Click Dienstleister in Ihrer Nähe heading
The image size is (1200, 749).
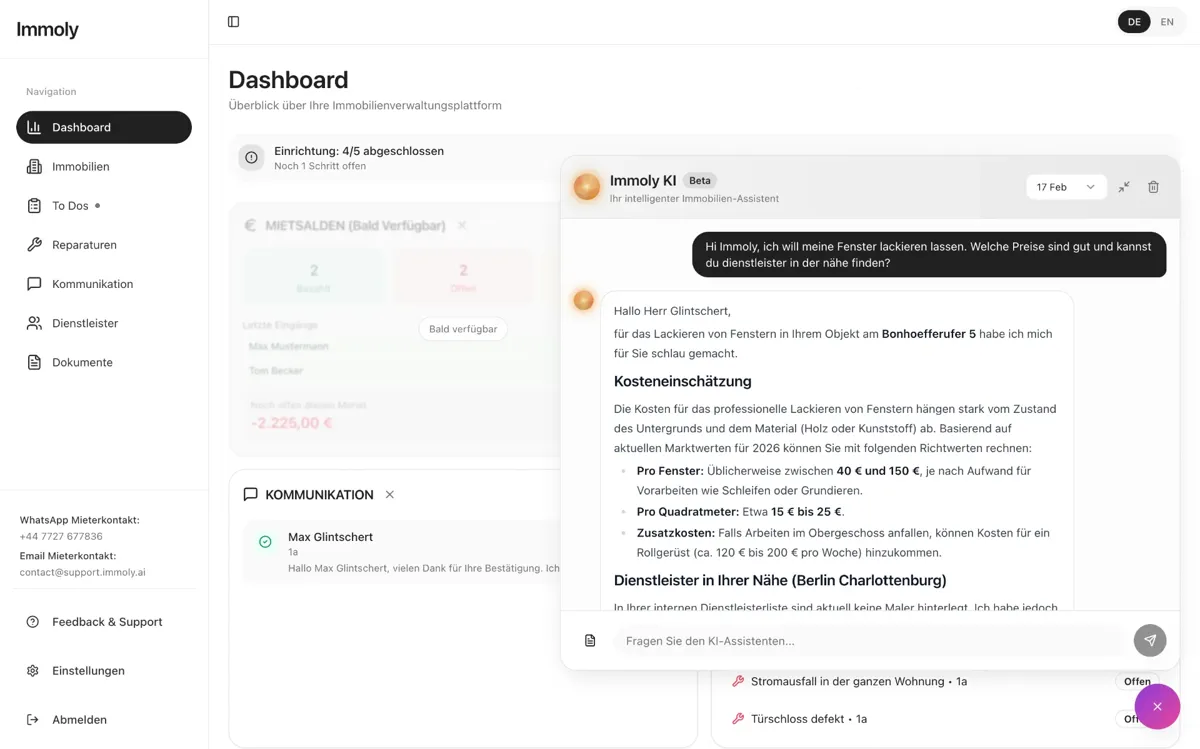[x=780, y=580]
